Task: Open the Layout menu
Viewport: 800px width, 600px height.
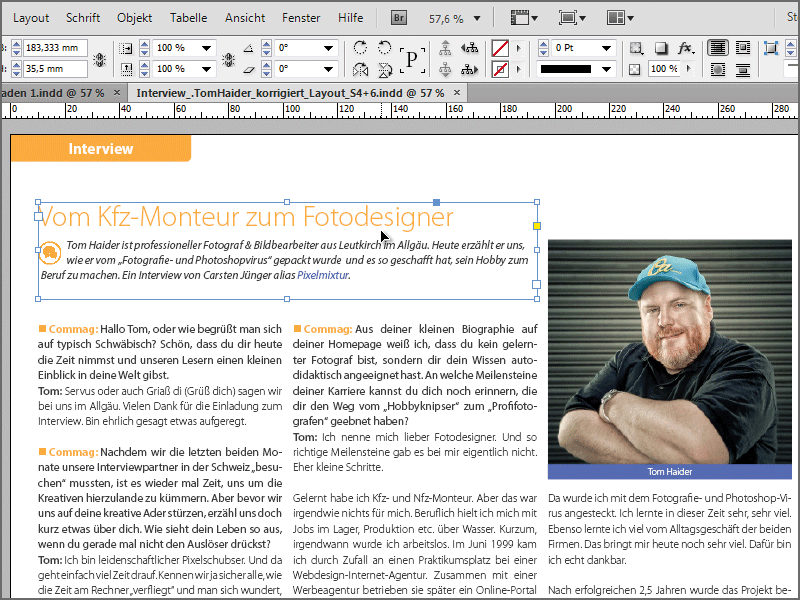Action: coord(31,18)
